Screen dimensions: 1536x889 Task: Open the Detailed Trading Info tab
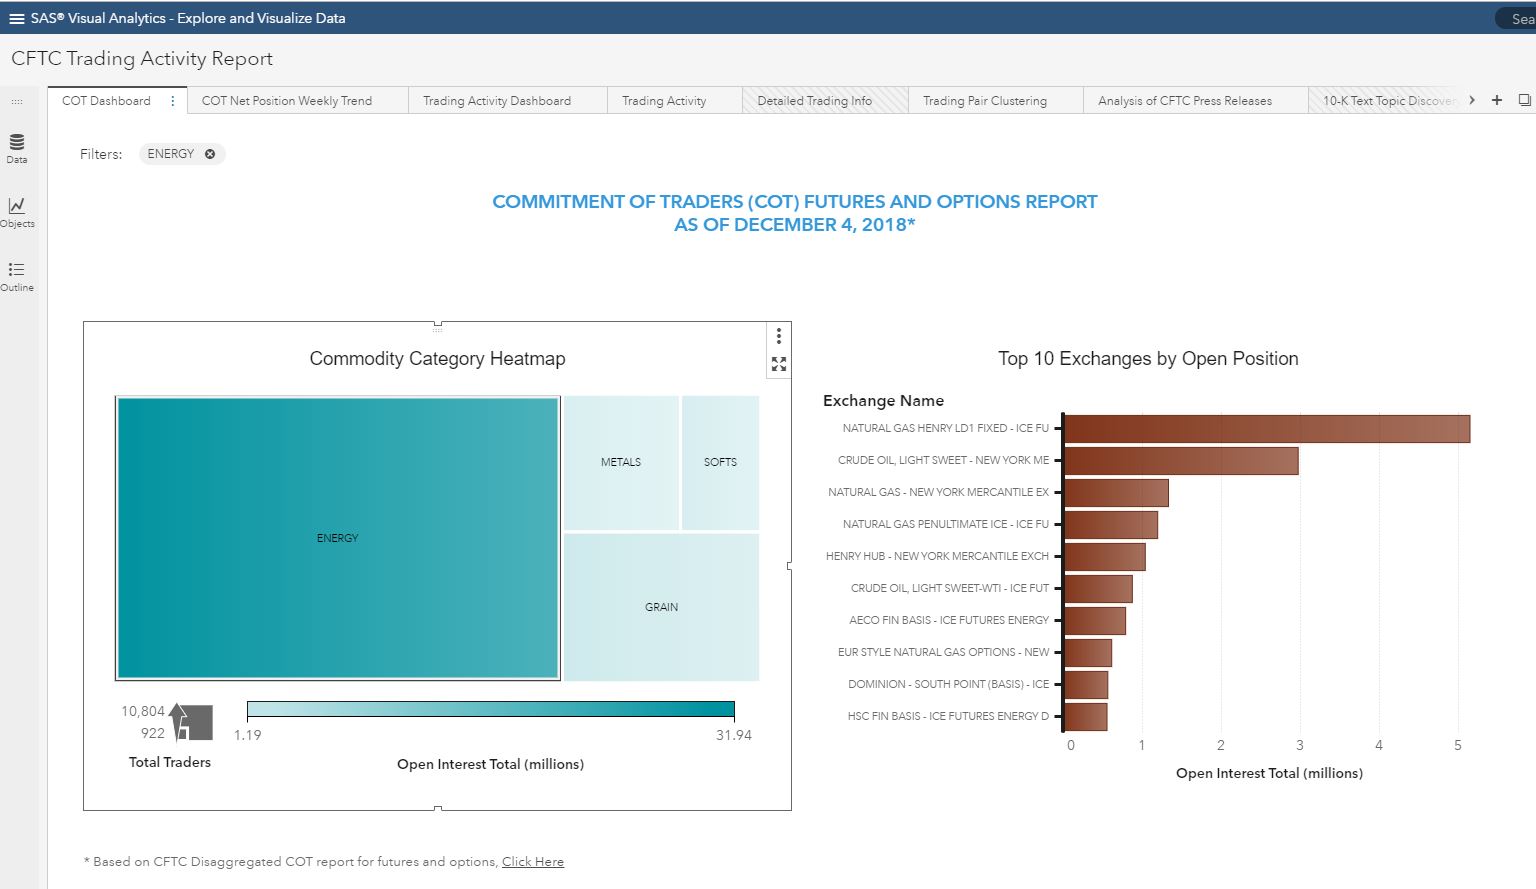[814, 101]
